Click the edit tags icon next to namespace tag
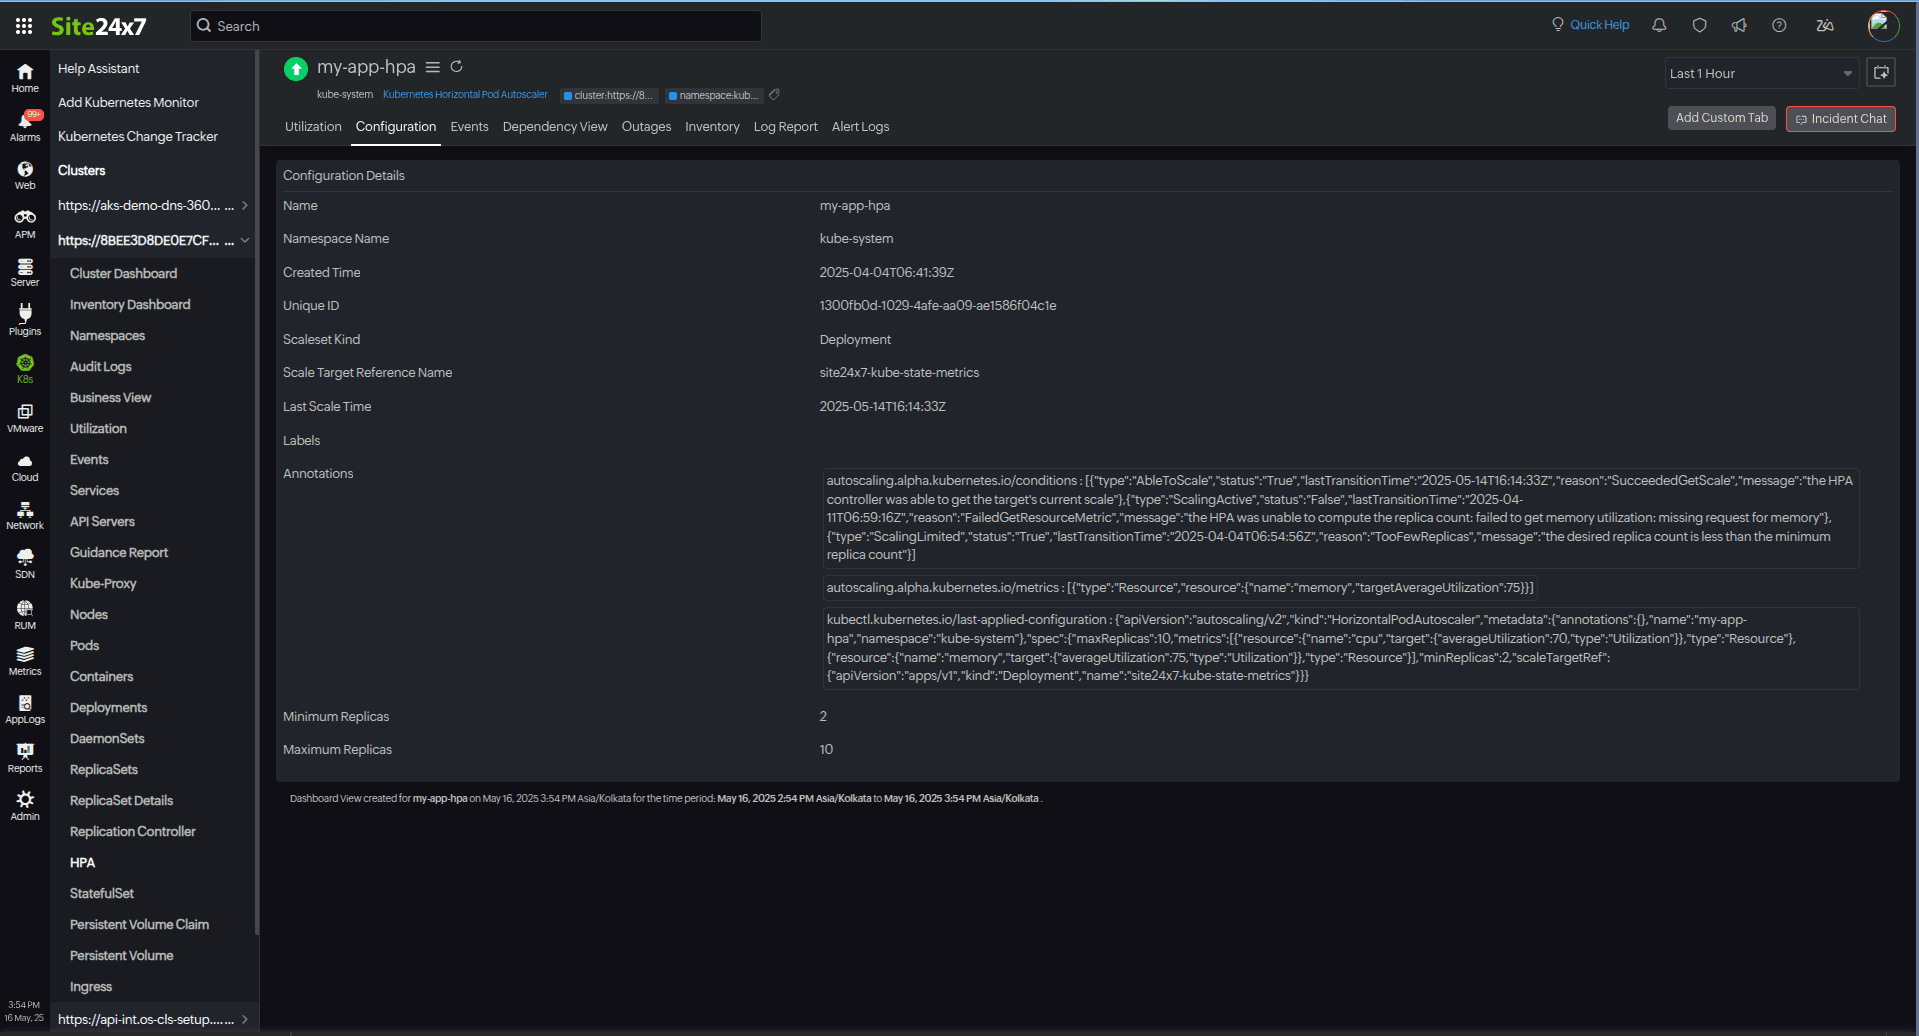1919x1036 pixels. (x=774, y=95)
